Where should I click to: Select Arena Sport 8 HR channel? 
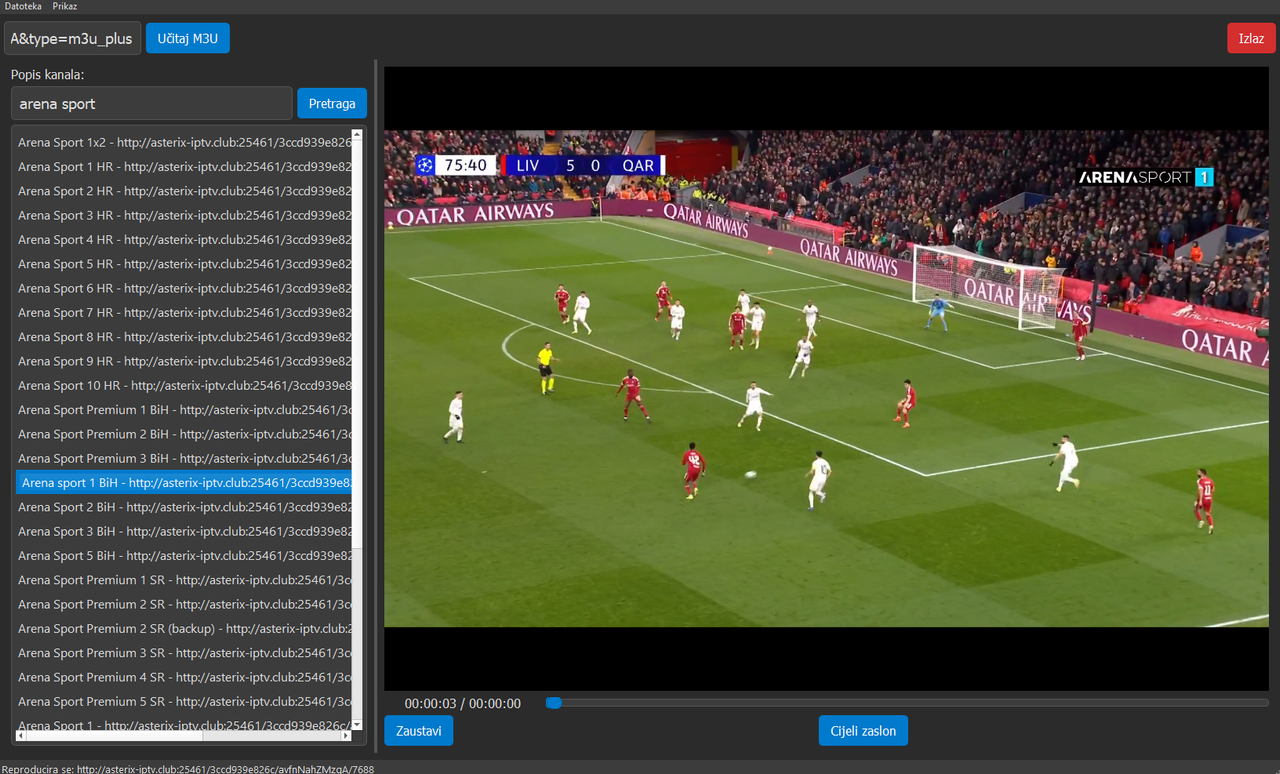click(184, 337)
